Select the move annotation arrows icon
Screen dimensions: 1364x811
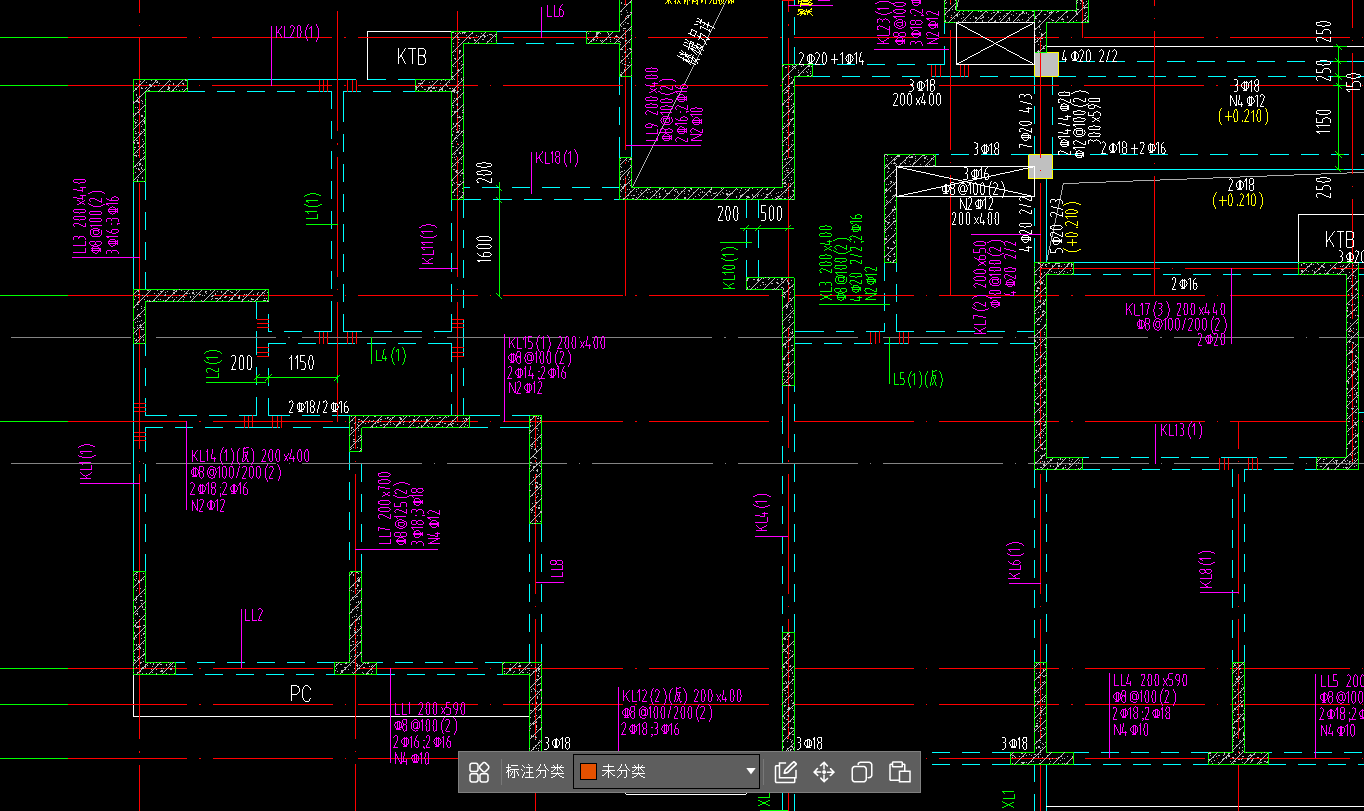[824, 772]
